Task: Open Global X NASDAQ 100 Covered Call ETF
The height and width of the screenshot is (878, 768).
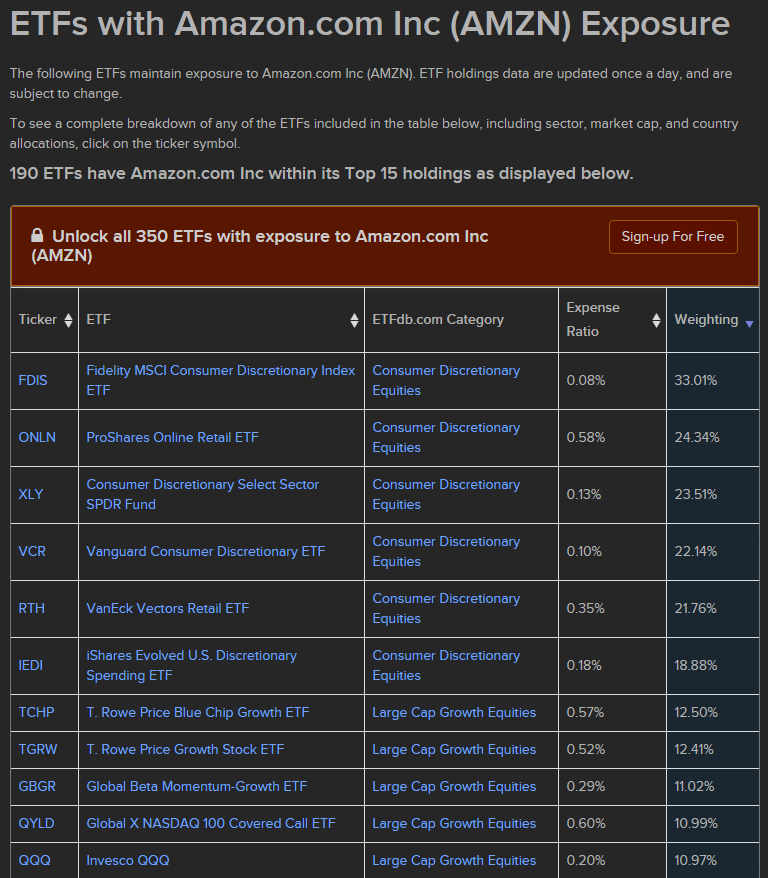Action: pyautogui.click(x=210, y=824)
